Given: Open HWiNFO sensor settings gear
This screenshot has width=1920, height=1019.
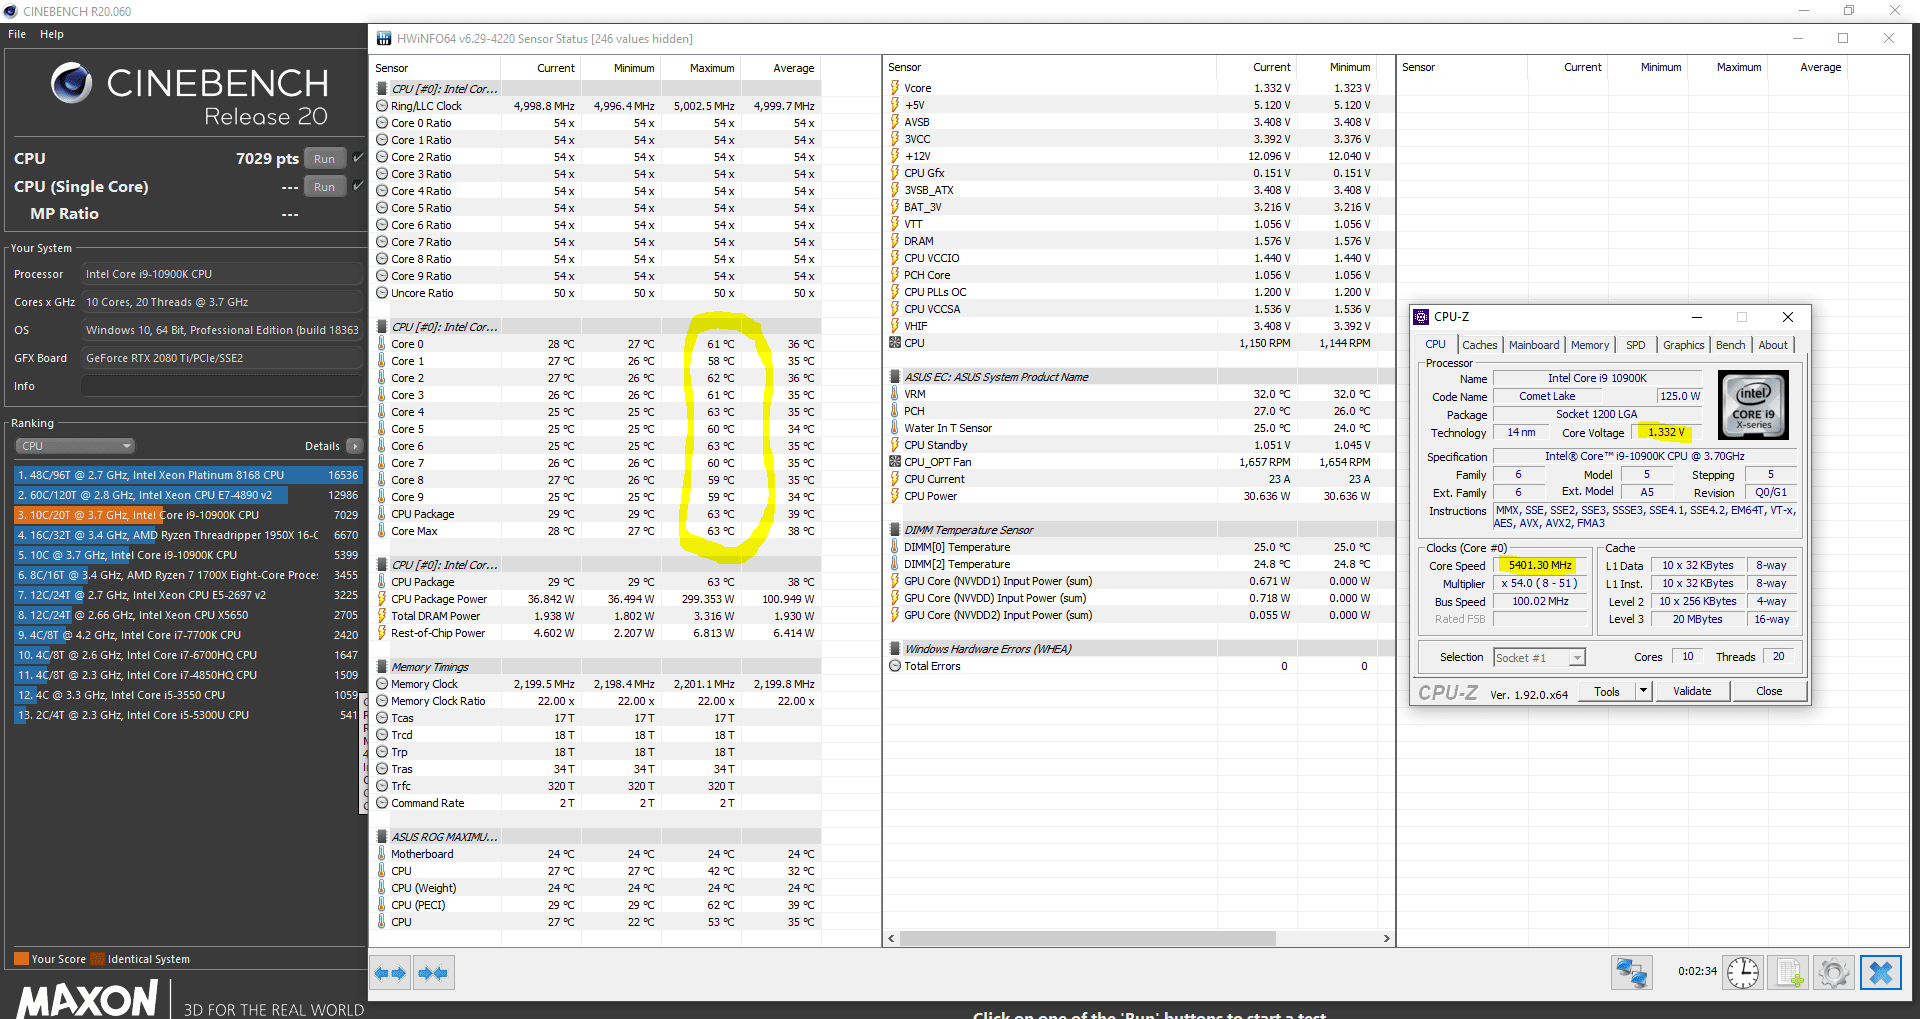Looking at the screenshot, I should (x=1834, y=972).
